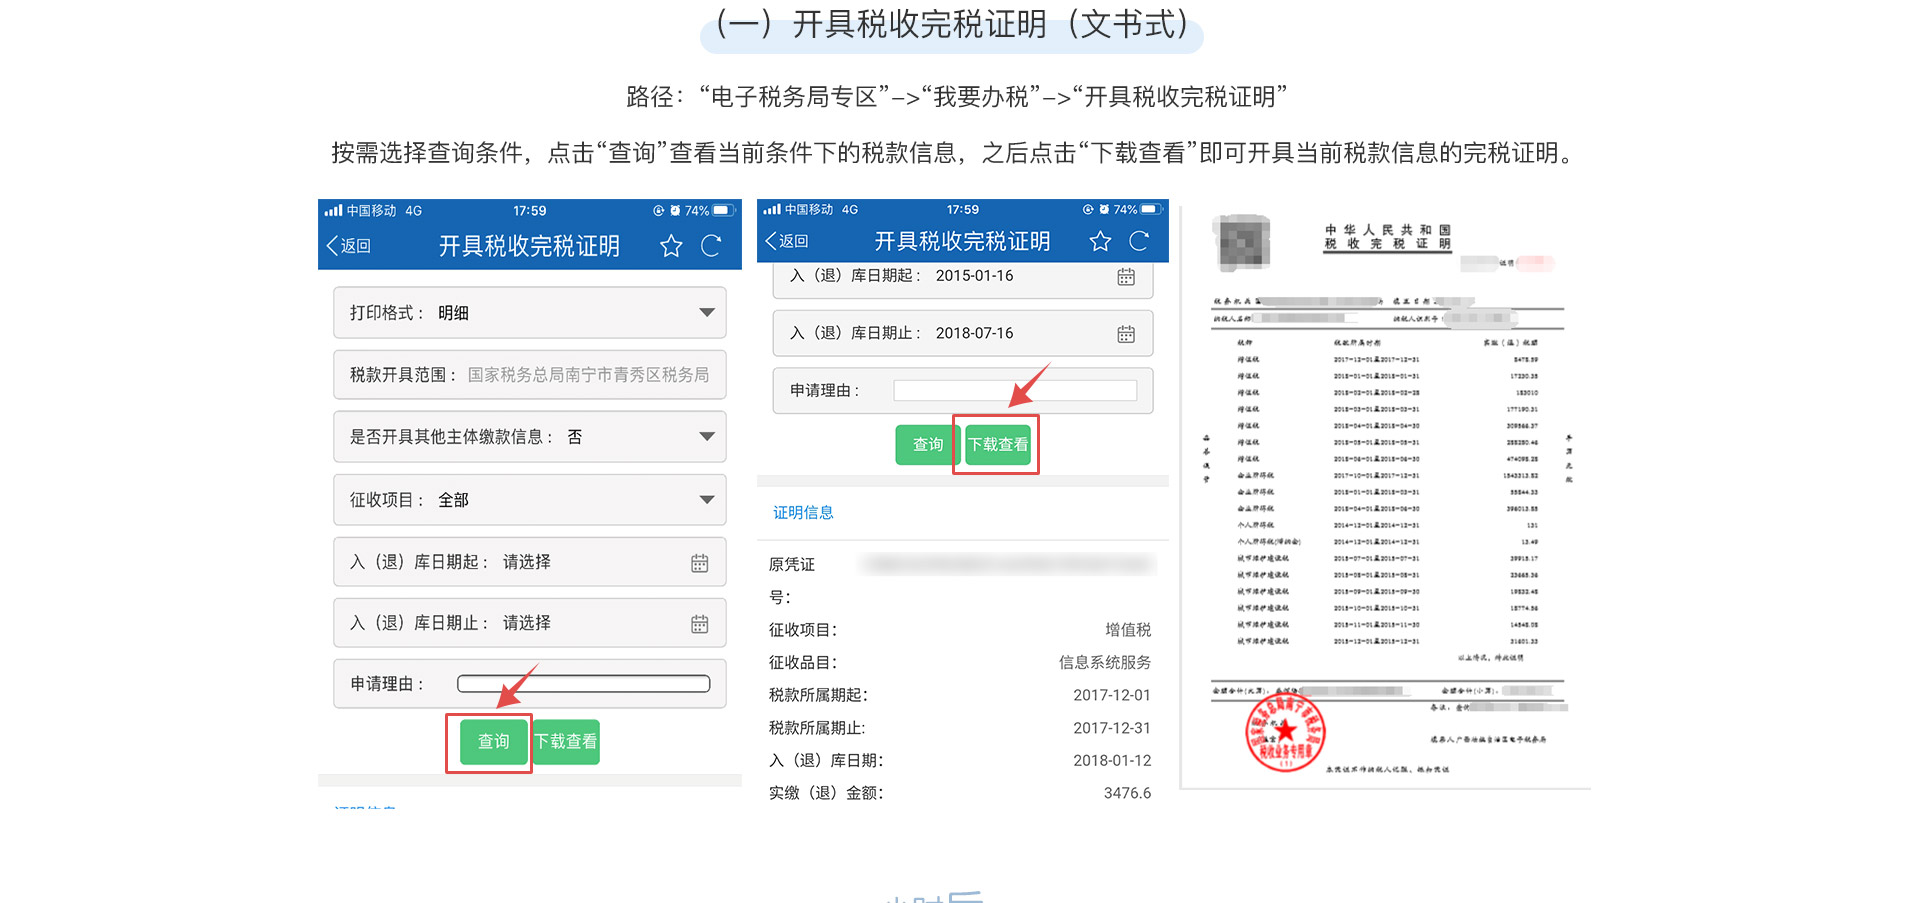Select 证明信息 tab in middle phone
Screen dimensions: 1920x903
point(803,513)
